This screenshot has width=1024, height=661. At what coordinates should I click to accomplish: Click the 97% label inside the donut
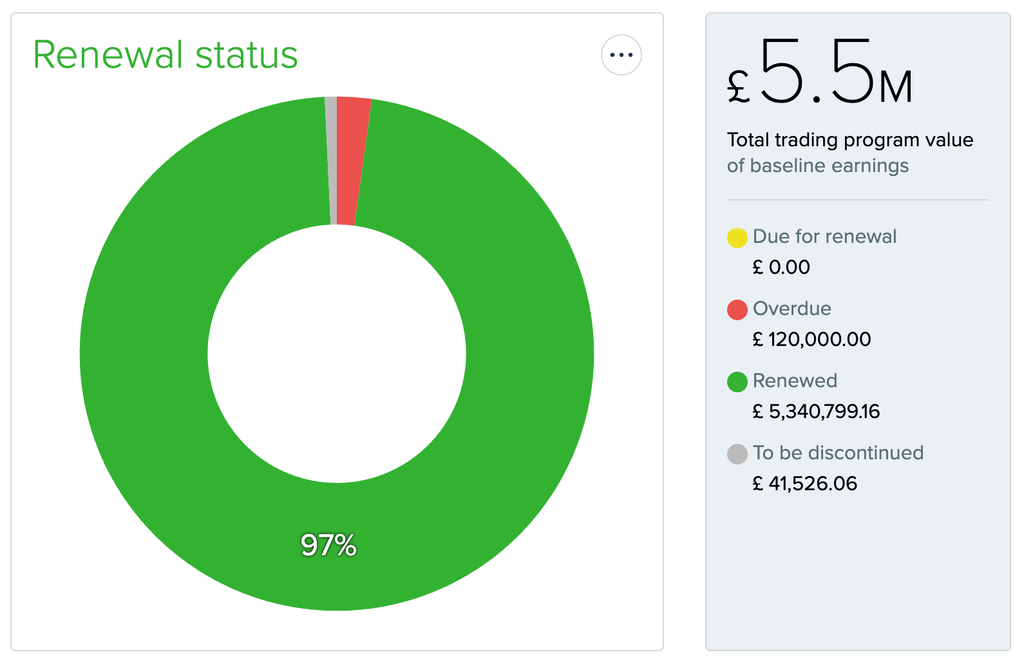pyautogui.click(x=330, y=546)
